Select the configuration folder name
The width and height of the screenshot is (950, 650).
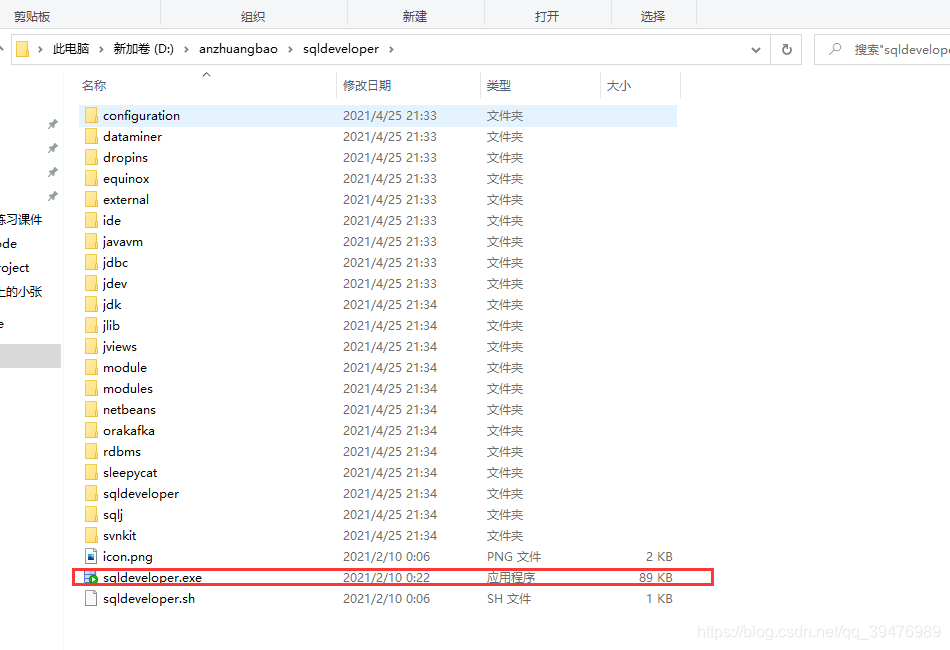click(141, 116)
